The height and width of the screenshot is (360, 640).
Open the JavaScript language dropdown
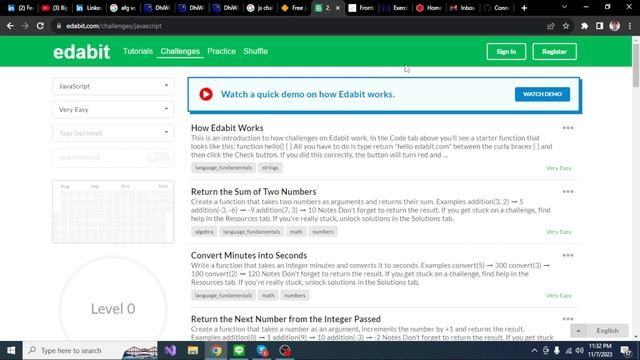pos(113,86)
